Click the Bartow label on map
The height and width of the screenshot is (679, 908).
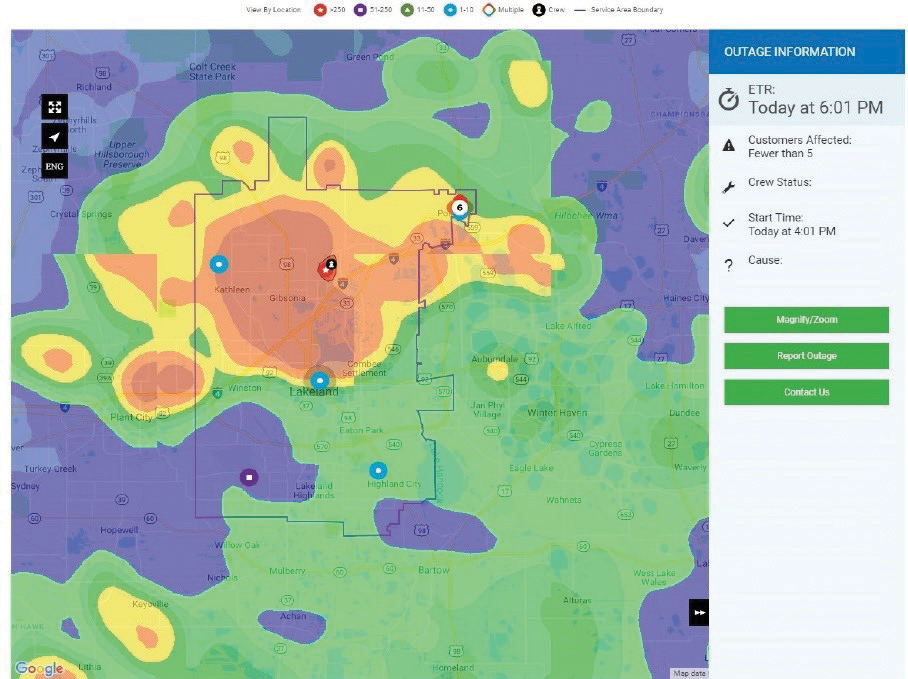pos(434,570)
